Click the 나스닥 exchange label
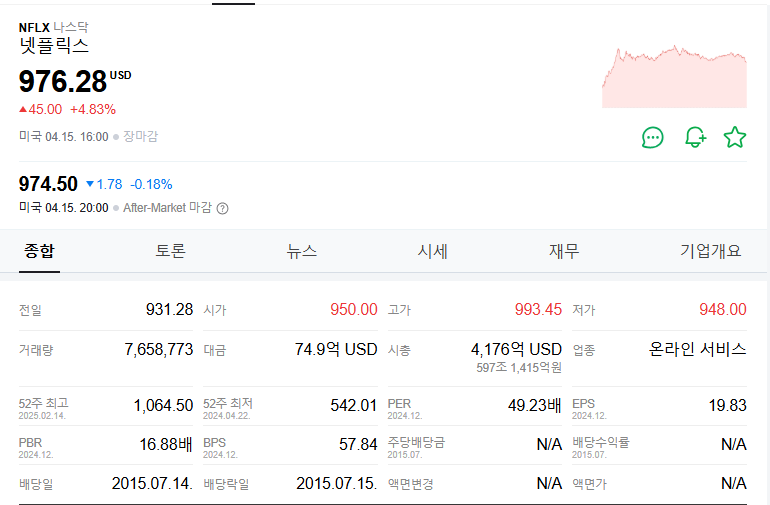This screenshot has width=770, height=505. point(71,27)
